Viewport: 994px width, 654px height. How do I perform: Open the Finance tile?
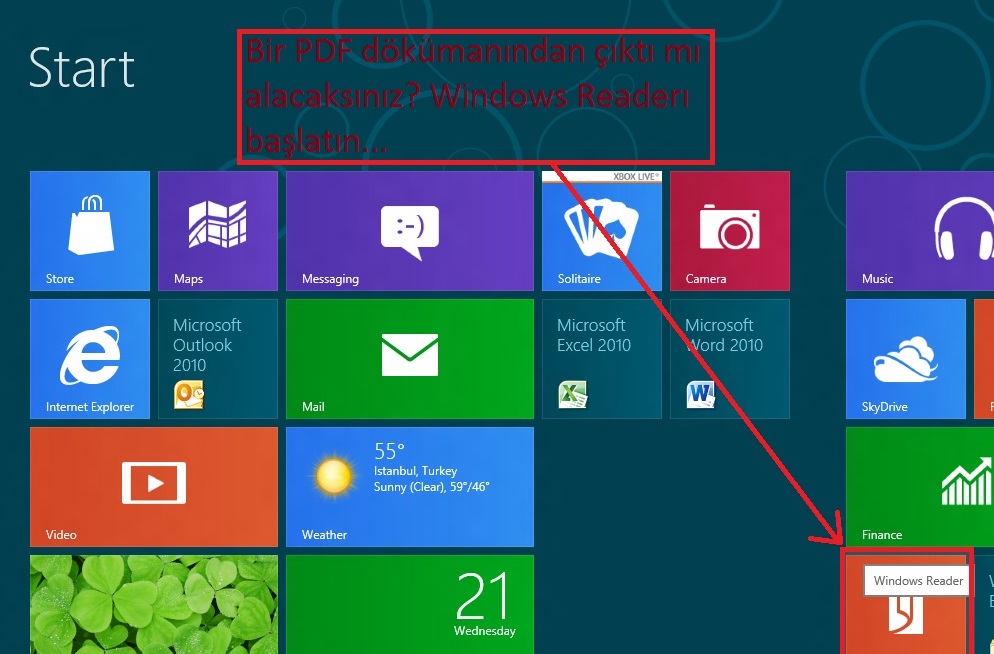(920, 487)
